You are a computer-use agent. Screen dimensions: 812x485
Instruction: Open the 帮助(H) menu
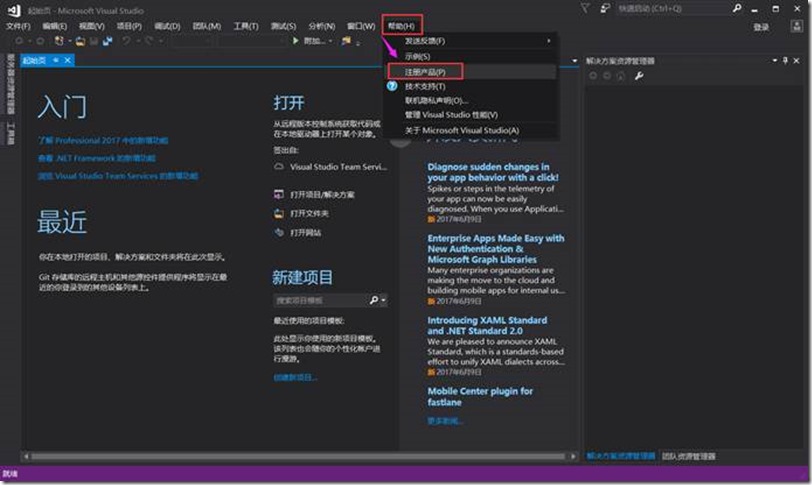pyautogui.click(x=401, y=25)
